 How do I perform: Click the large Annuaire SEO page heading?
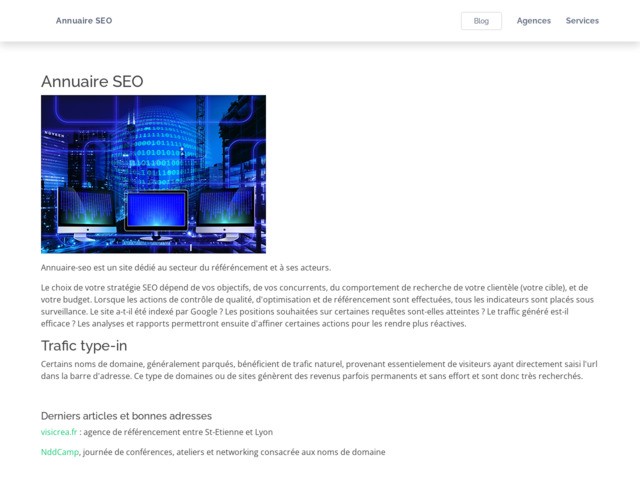(x=92, y=82)
